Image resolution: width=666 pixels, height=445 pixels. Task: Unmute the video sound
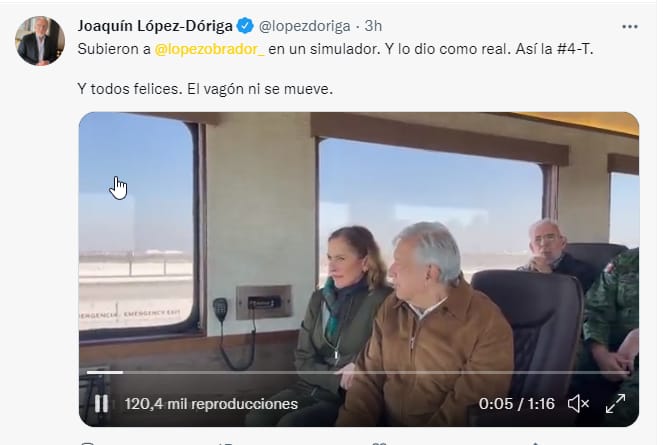579,403
